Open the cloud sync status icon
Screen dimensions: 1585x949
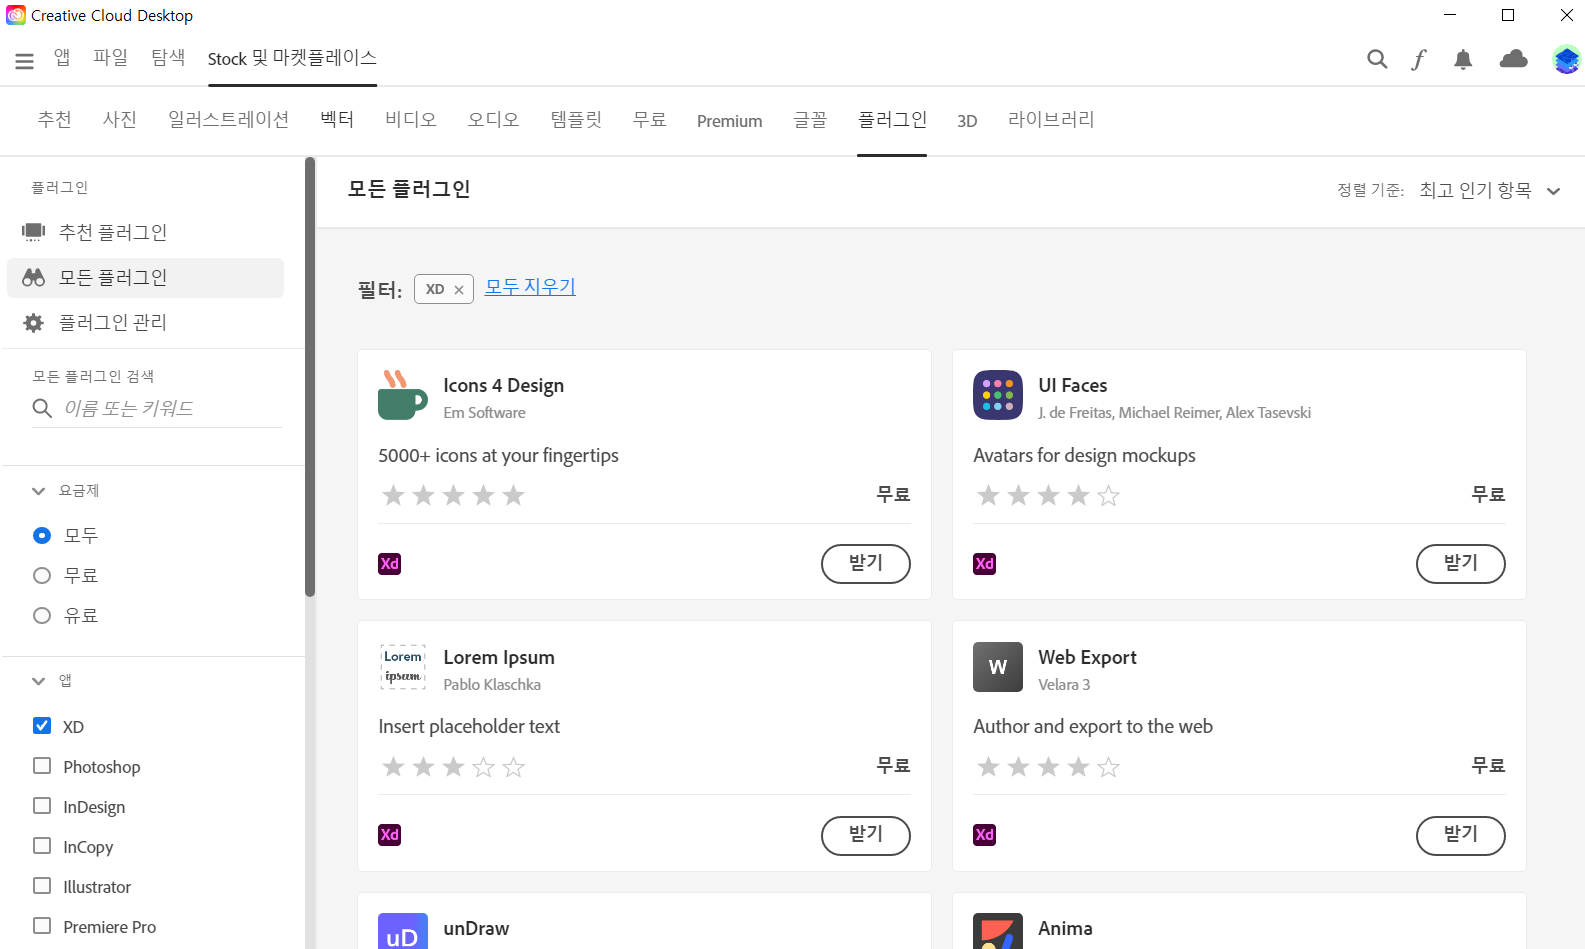[1514, 59]
